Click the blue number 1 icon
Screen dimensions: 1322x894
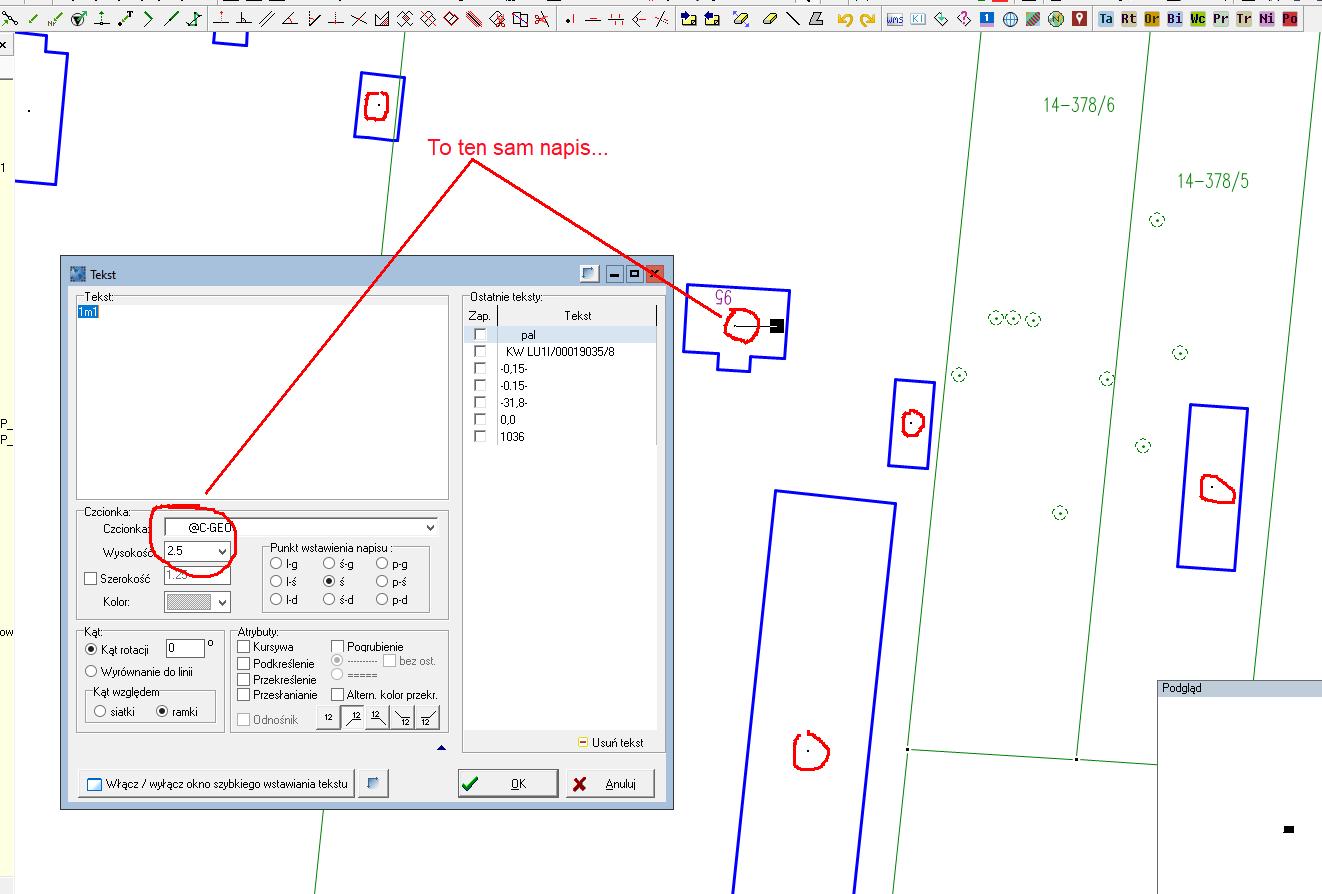987,19
